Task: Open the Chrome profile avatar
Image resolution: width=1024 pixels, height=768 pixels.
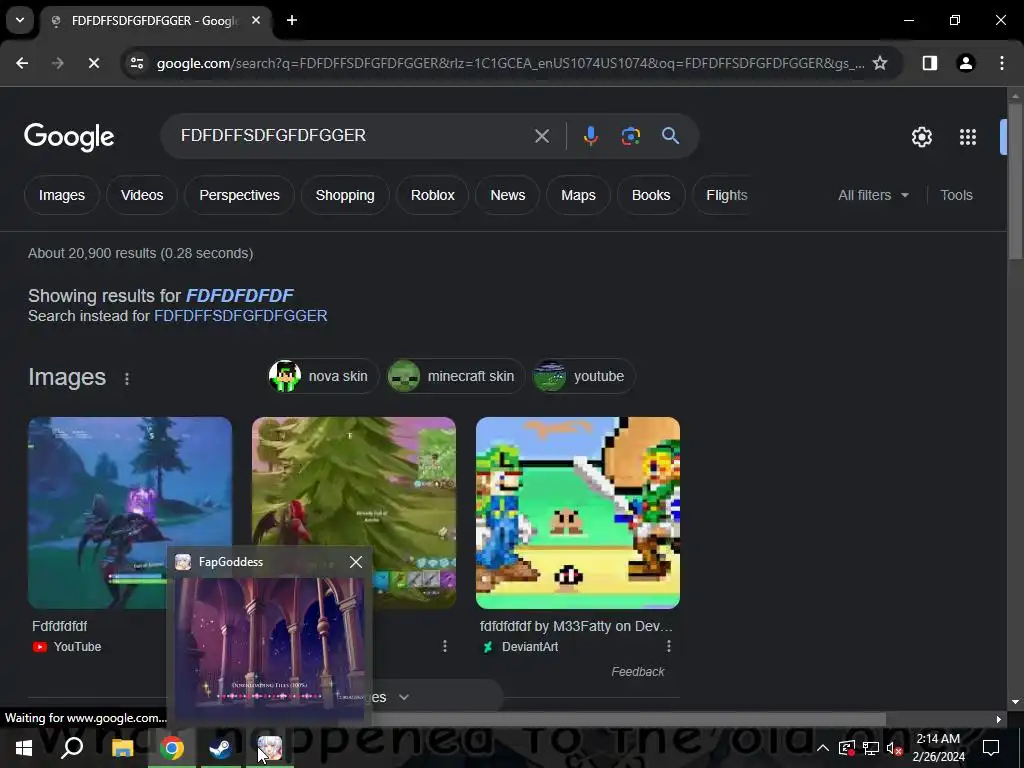Action: [966, 63]
